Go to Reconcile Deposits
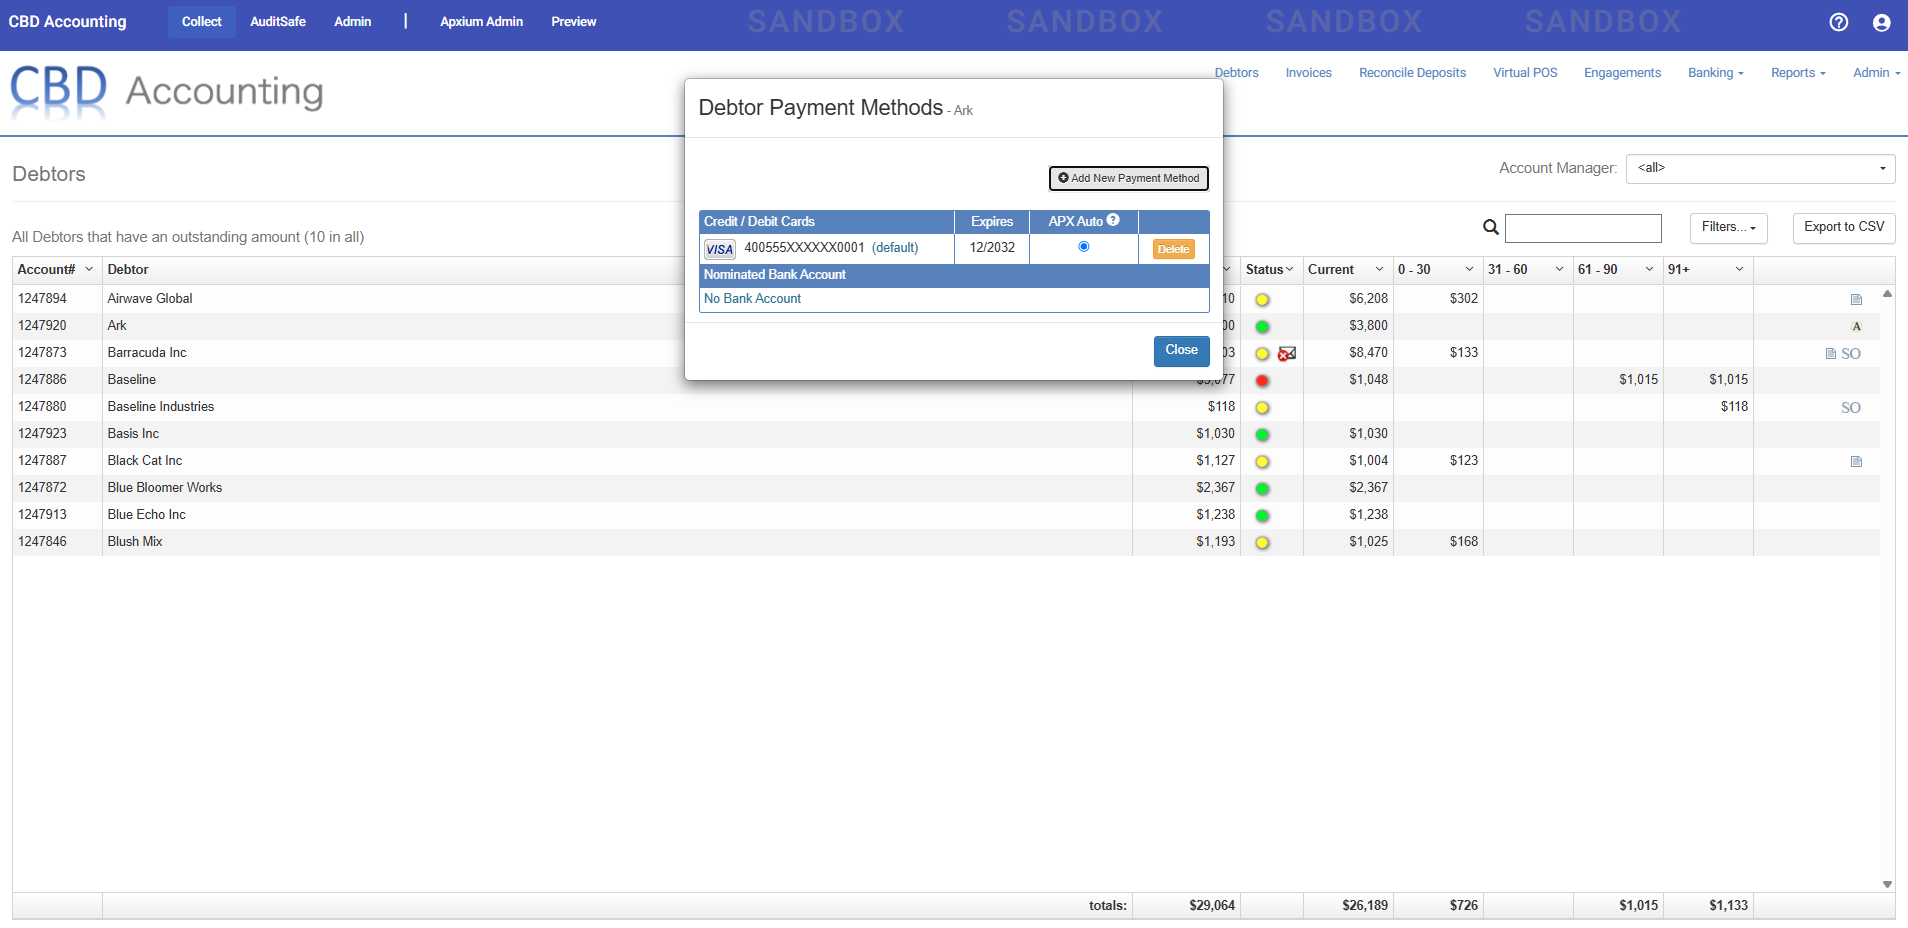 [1412, 73]
